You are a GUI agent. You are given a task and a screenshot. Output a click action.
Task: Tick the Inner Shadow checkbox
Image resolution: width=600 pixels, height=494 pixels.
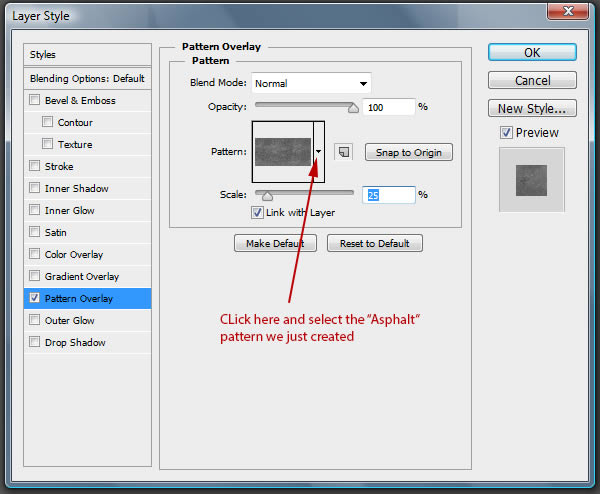coord(34,188)
